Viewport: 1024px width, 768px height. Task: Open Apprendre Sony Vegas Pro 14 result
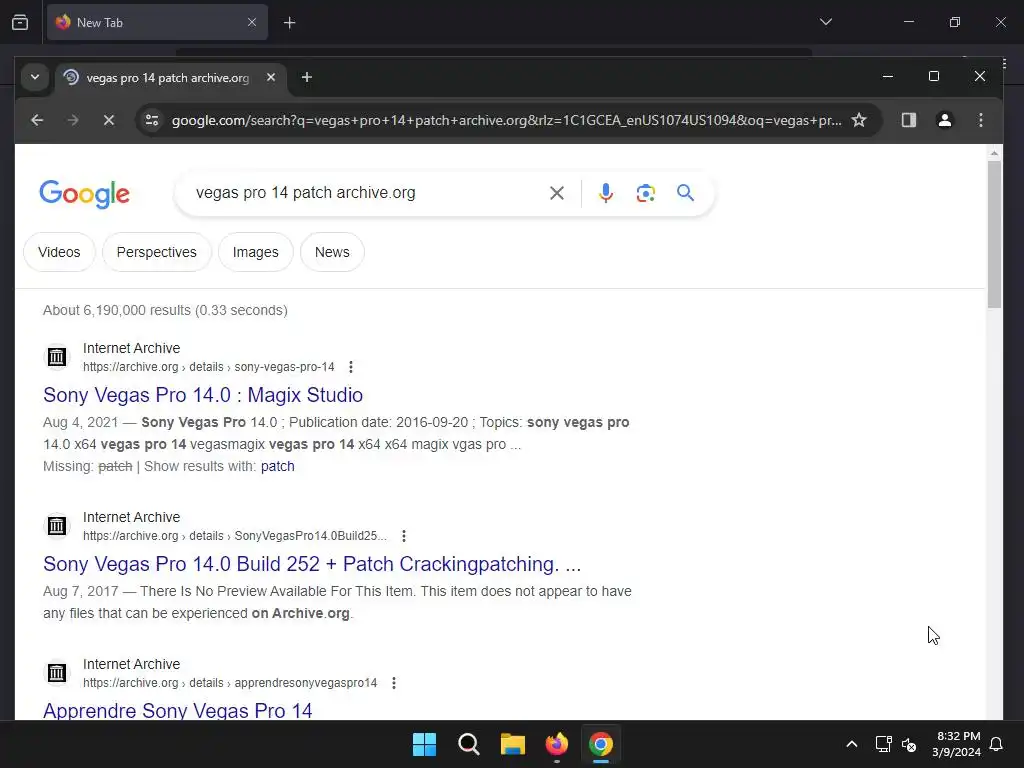click(x=178, y=711)
